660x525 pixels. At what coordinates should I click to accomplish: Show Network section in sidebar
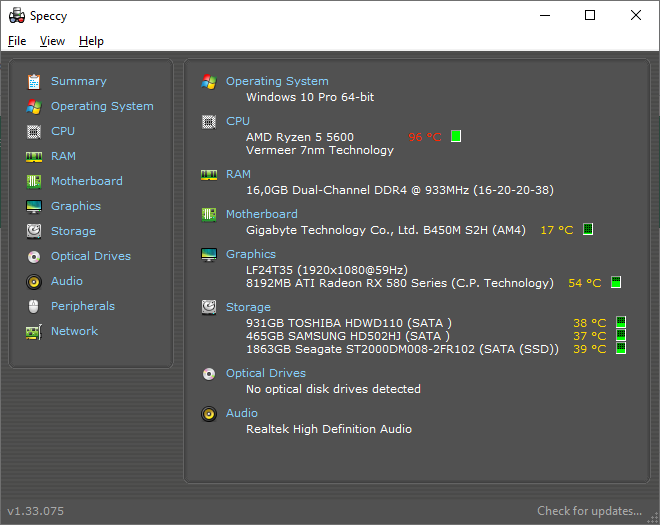tap(75, 331)
